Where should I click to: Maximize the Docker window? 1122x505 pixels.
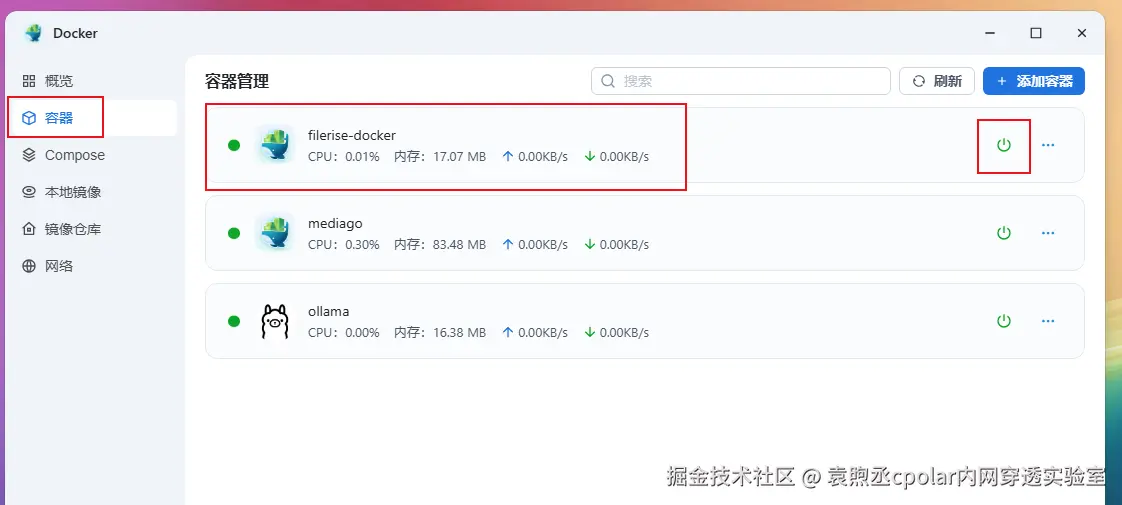(x=1035, y=33)
